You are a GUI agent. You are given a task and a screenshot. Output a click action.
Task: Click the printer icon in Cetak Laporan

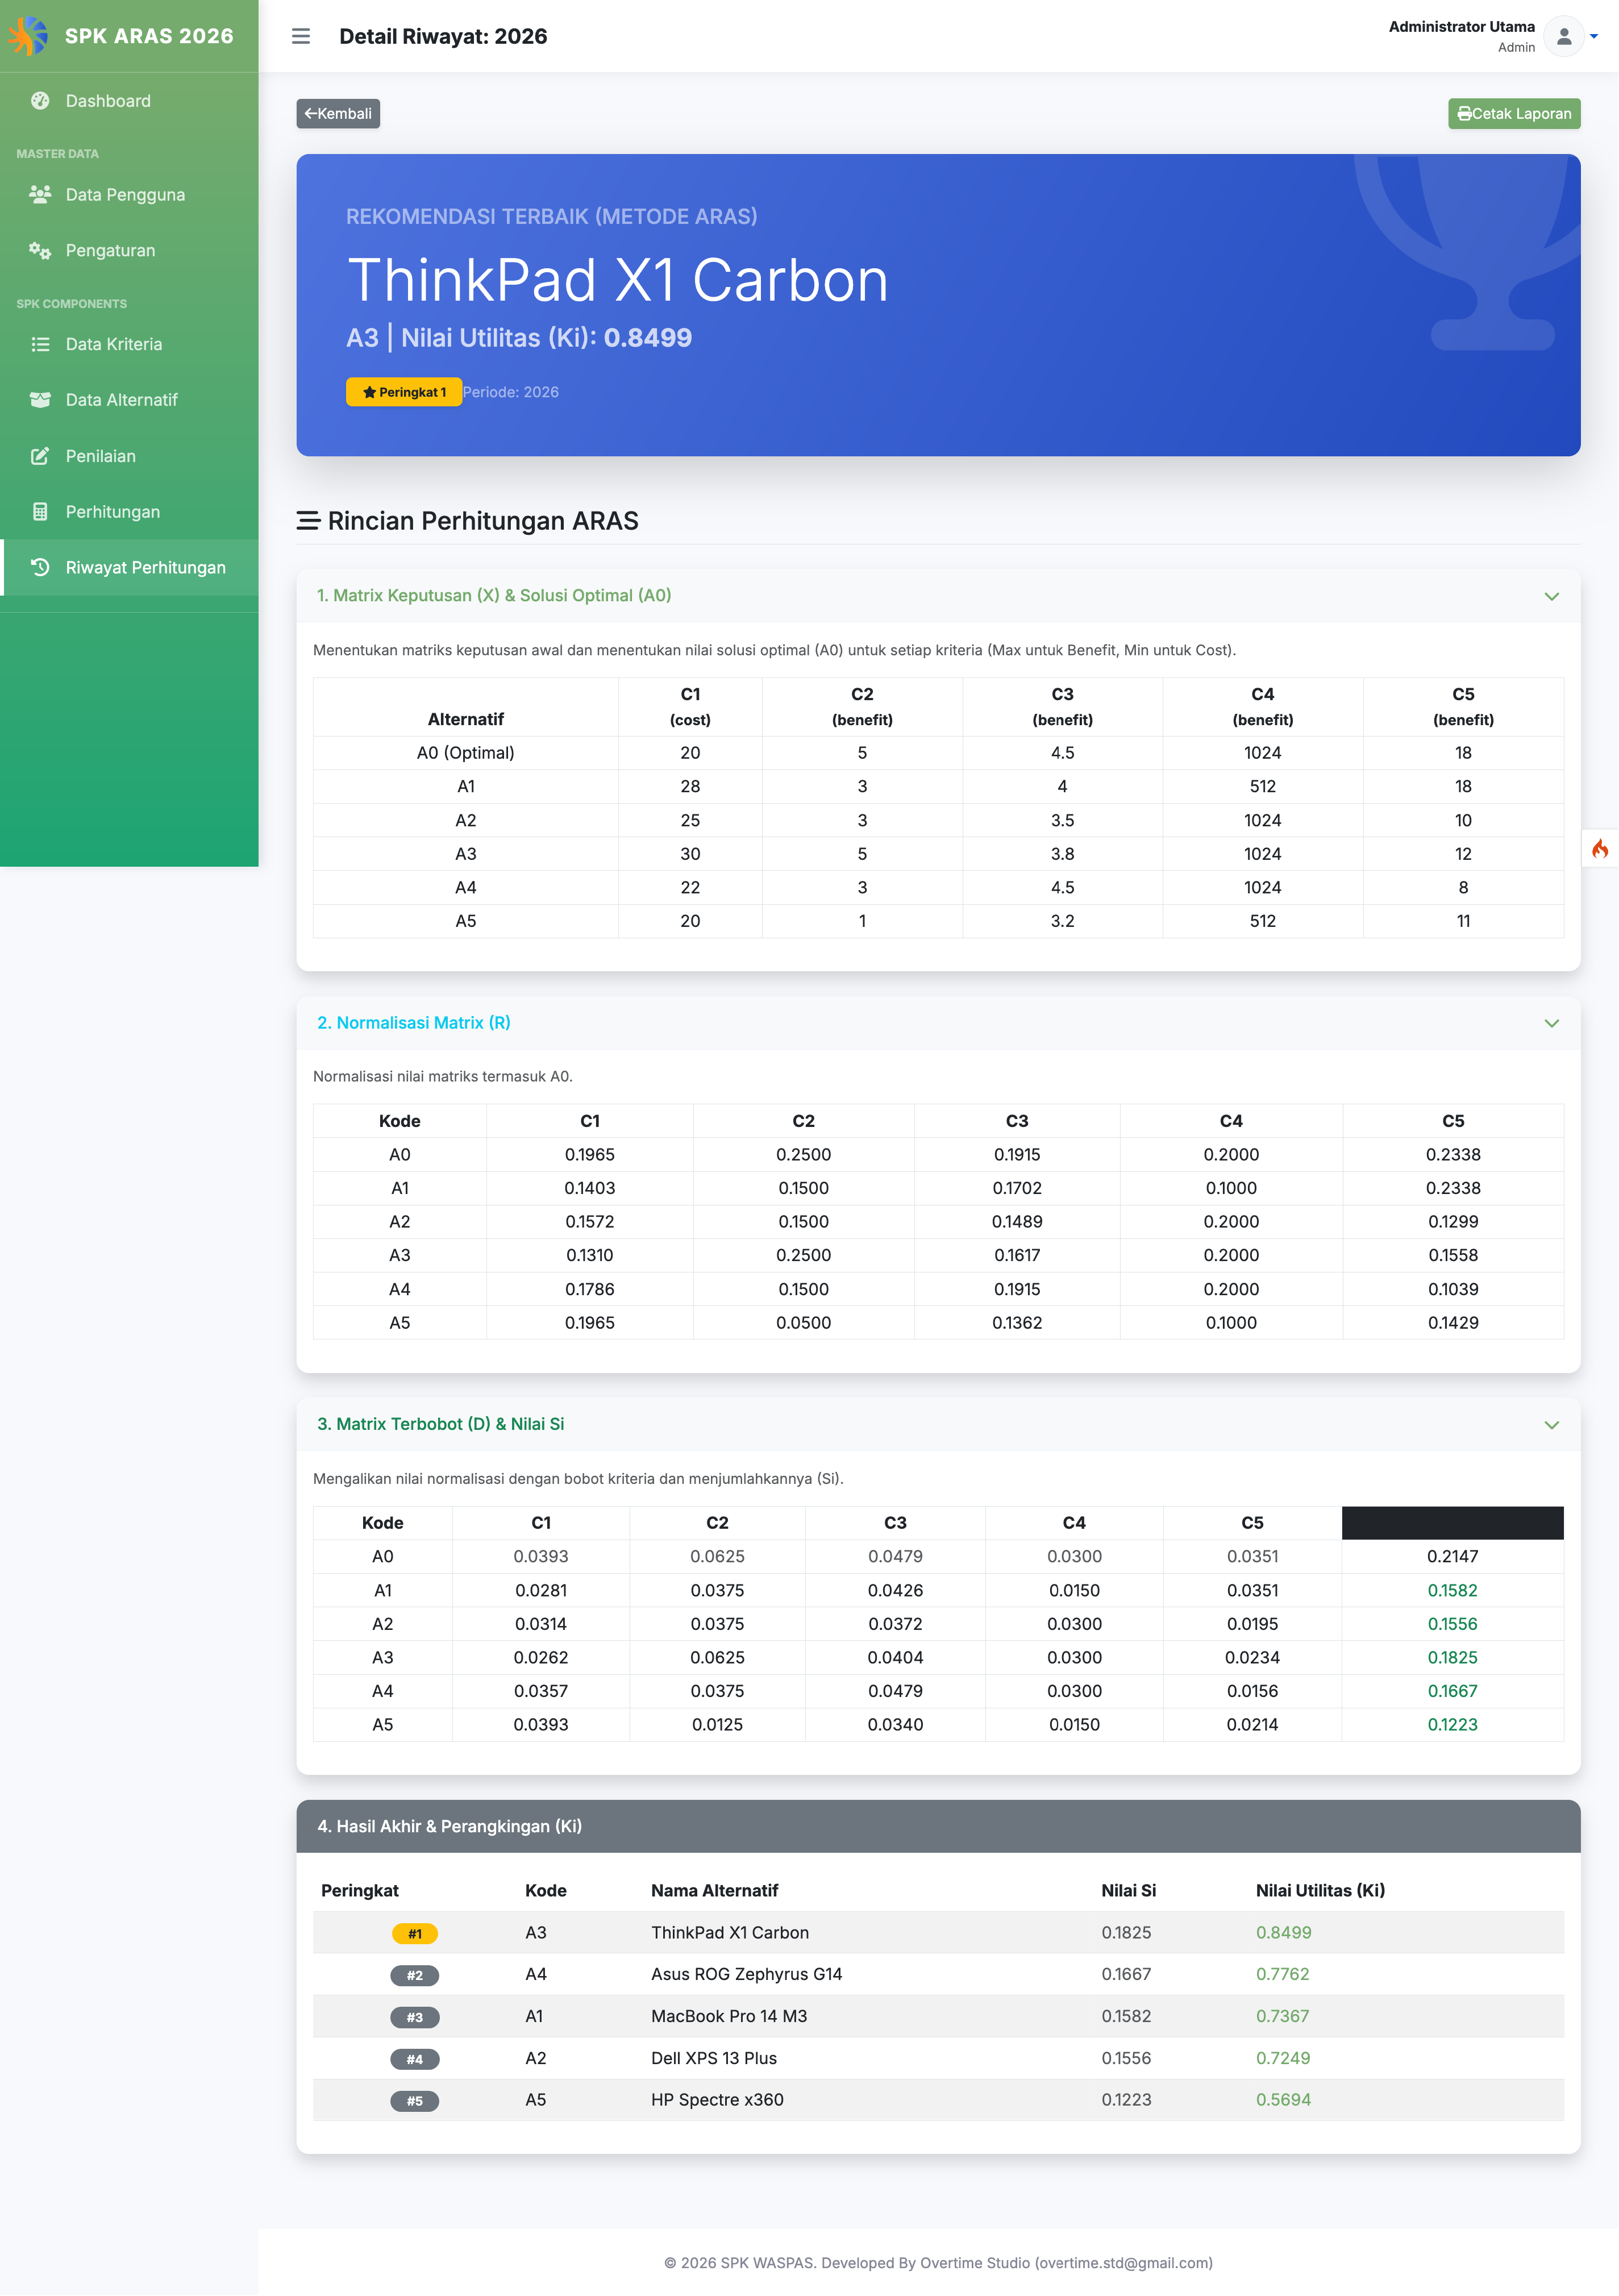[1464, 114]
